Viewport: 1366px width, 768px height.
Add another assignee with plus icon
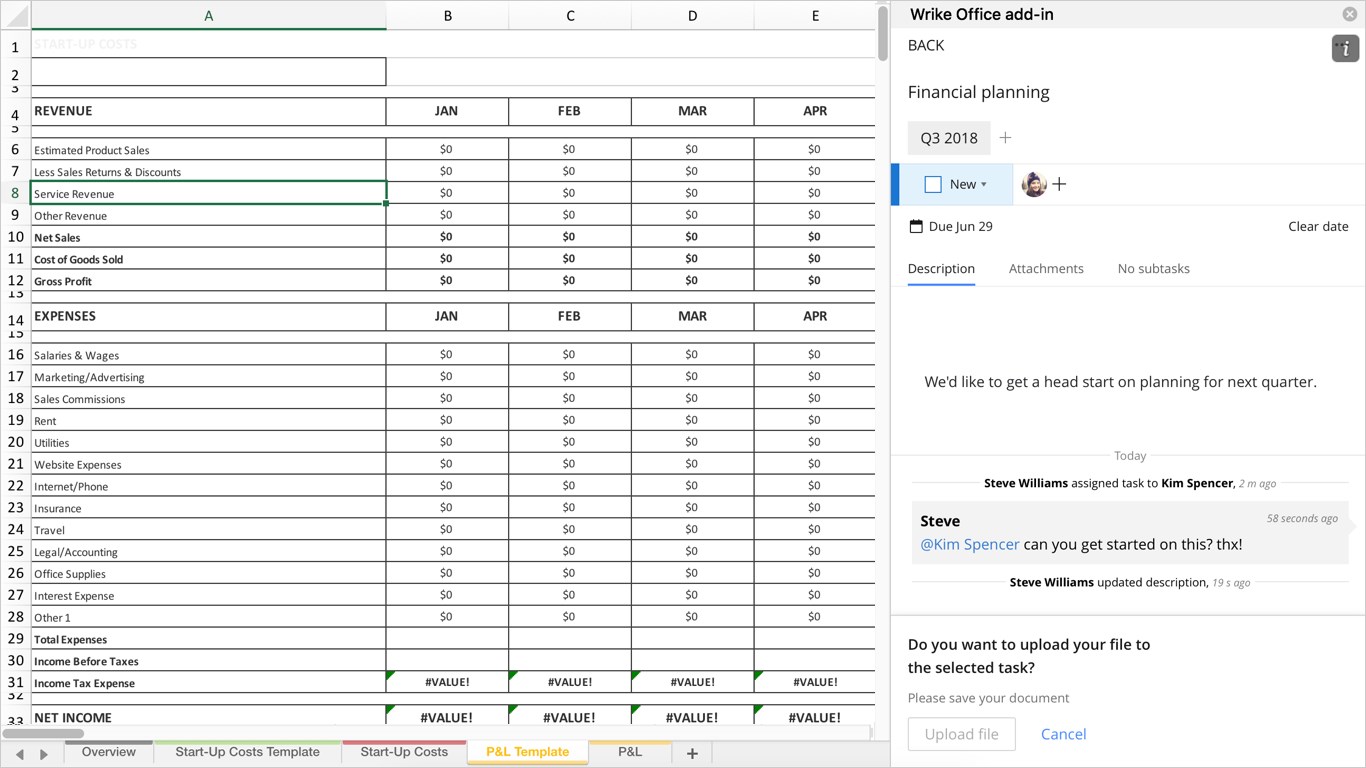[1059, 184]
